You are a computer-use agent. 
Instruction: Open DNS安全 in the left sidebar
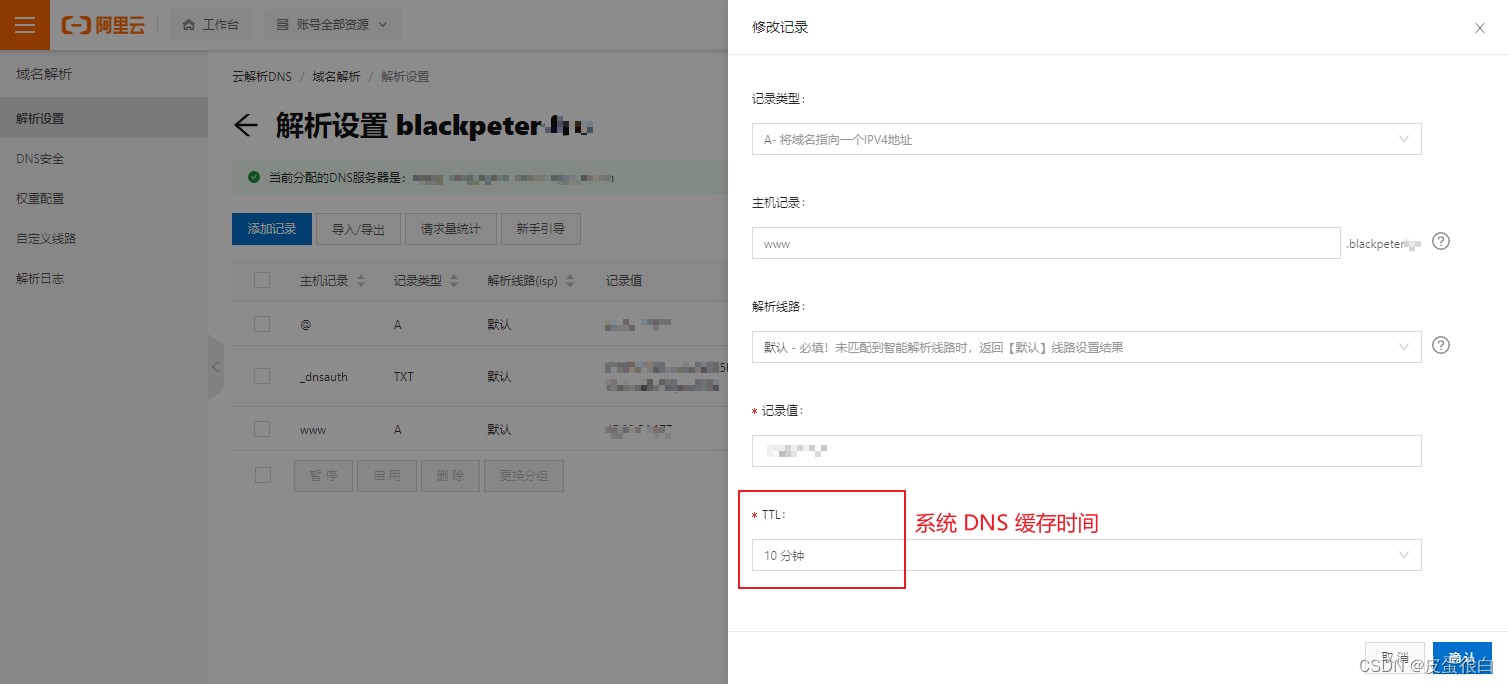coord(40,158)
